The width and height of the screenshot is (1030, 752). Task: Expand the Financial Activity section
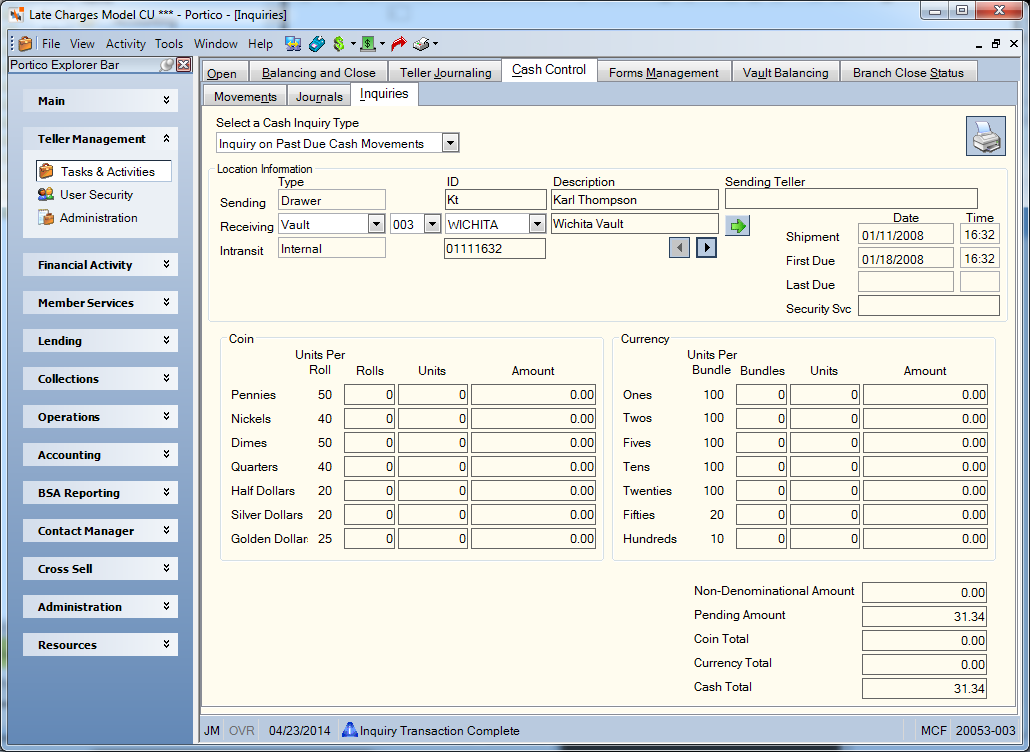tap(101, 265)
